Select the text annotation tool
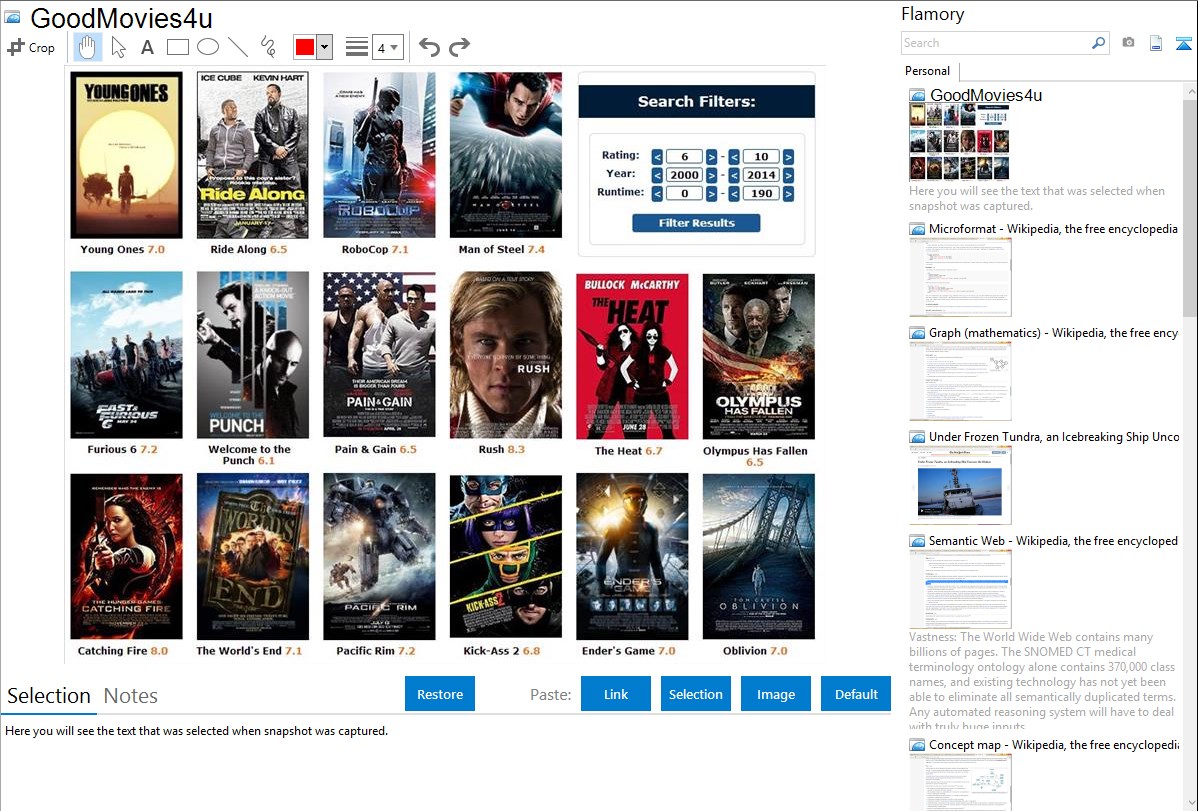The height and width of the screenshot is (811, 1198). (147, 47)
